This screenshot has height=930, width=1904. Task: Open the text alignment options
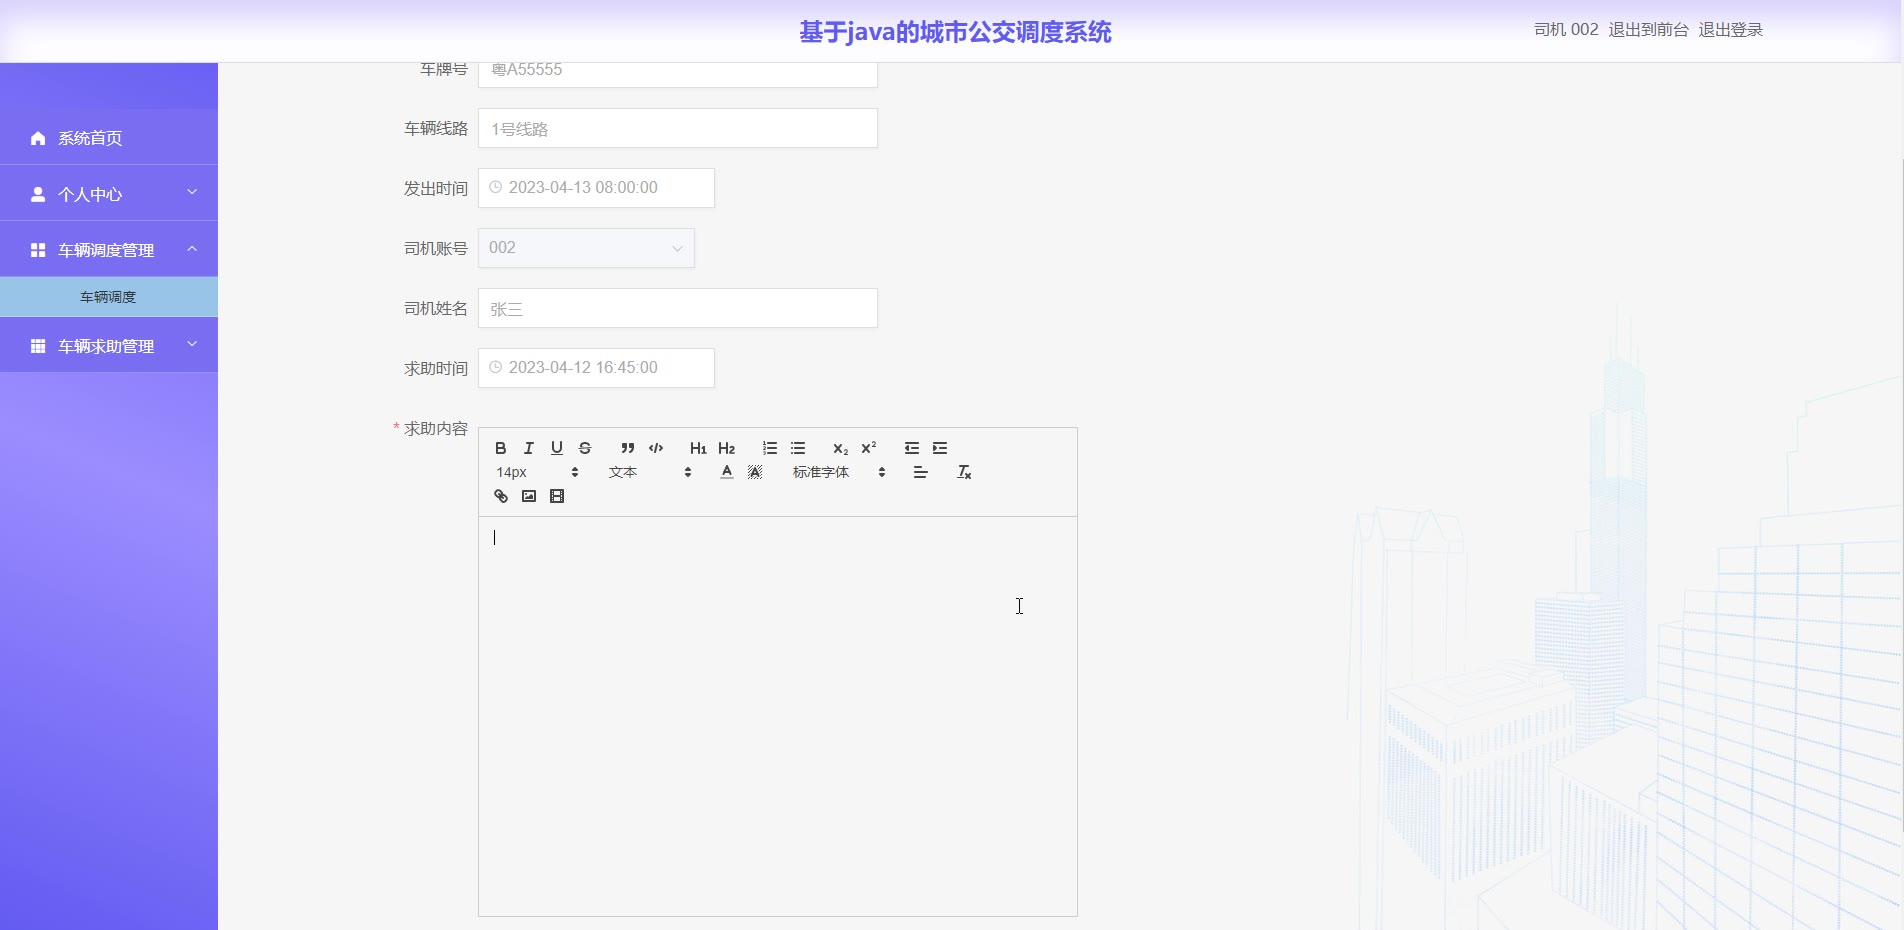pos(921,472)
